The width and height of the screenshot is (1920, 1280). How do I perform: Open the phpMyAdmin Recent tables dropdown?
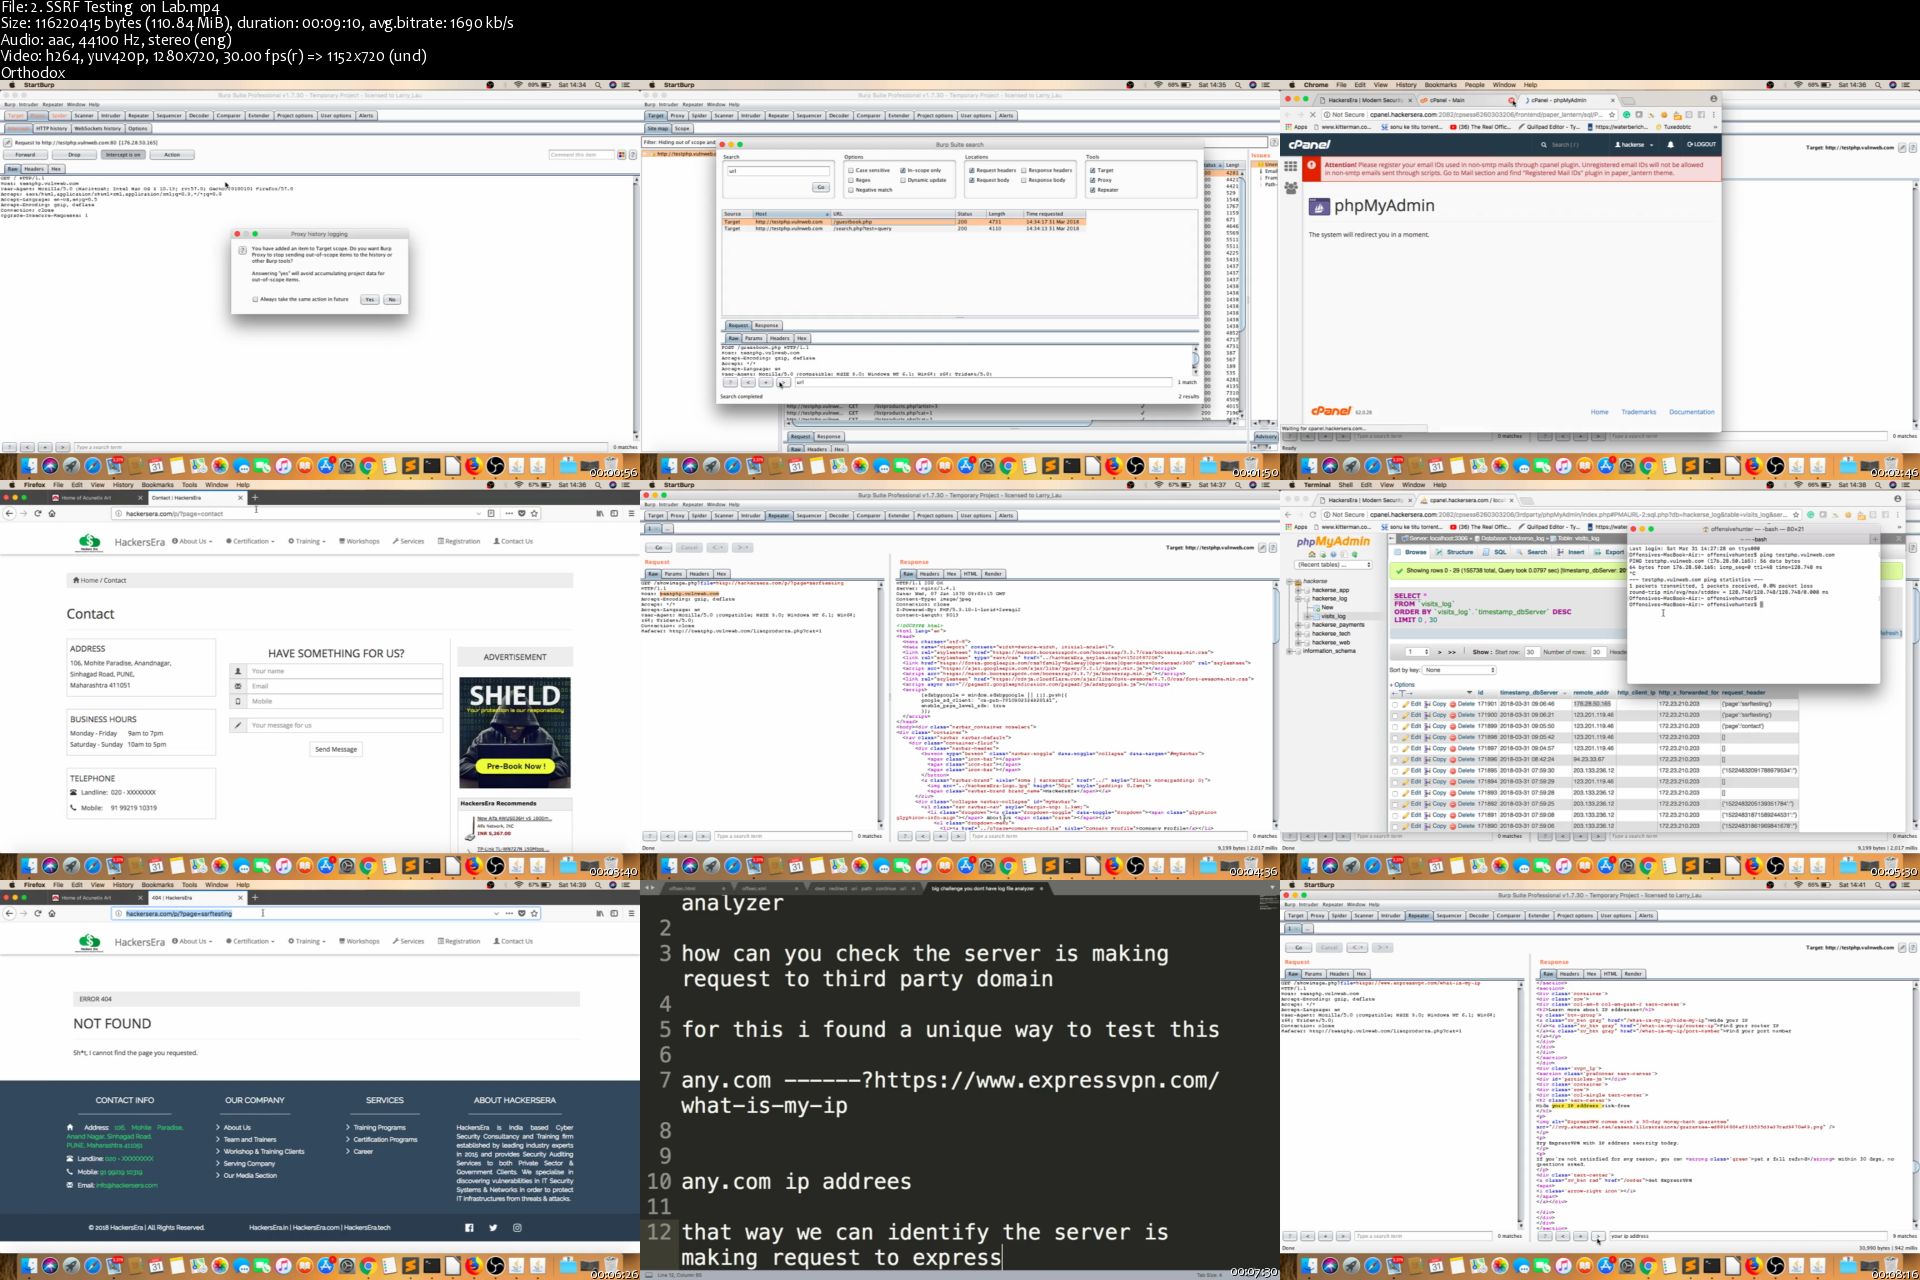1334,565
